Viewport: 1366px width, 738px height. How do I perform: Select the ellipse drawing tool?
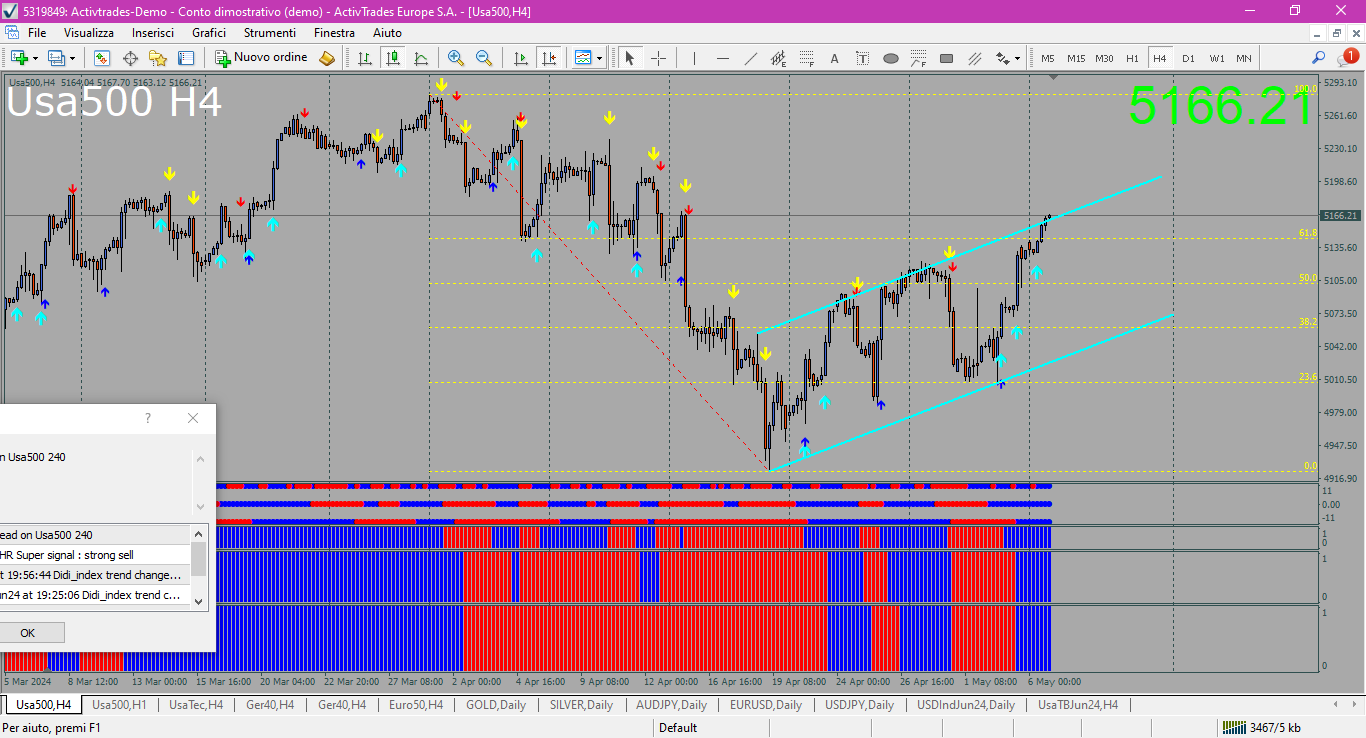[x=890, y=58]
